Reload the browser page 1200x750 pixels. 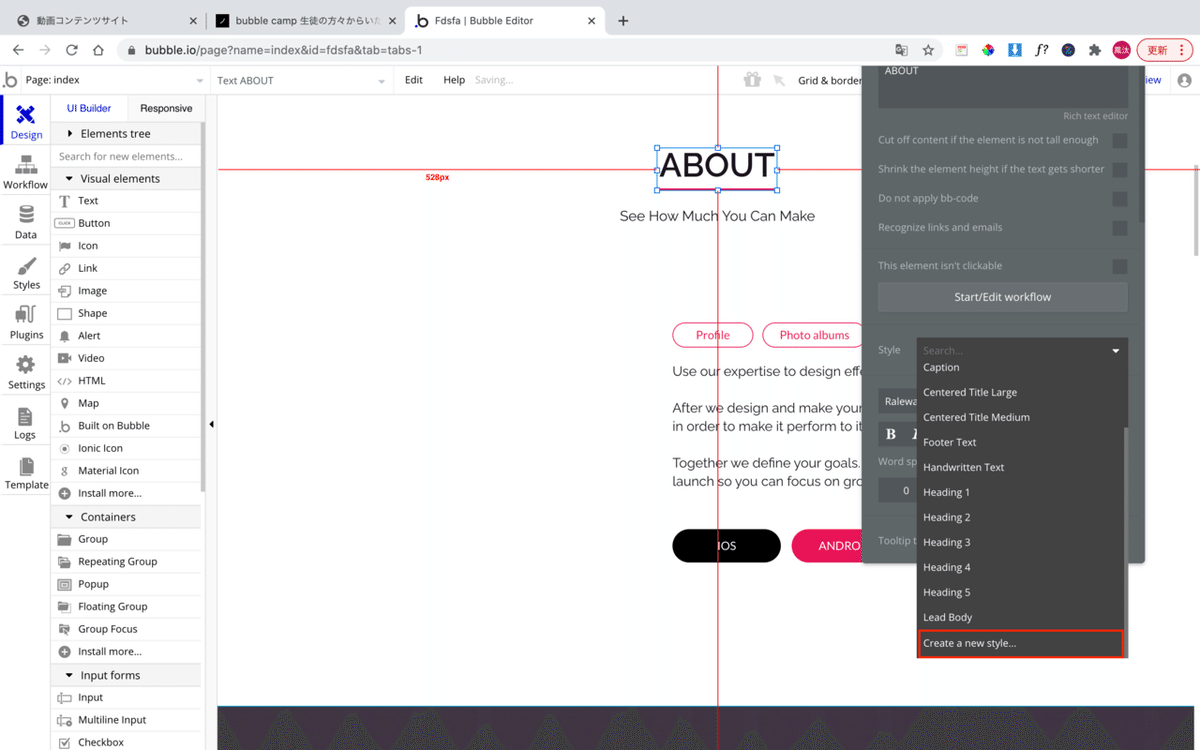pyautogui.click(x=72, y=50)
